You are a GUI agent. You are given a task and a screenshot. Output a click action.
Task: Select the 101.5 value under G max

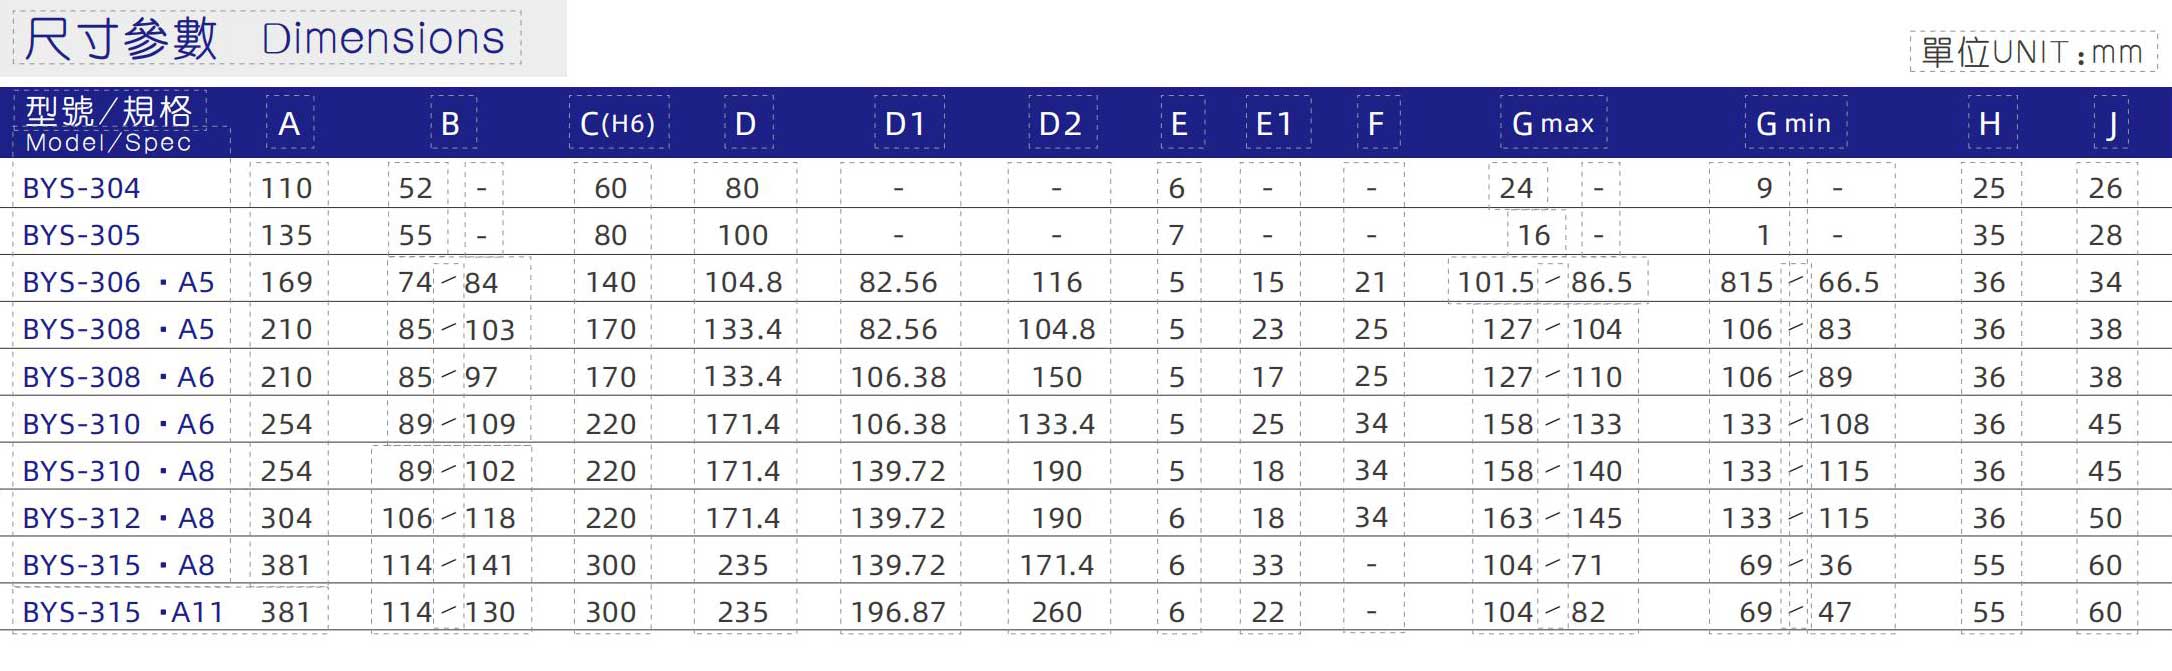click(1495, 282)
